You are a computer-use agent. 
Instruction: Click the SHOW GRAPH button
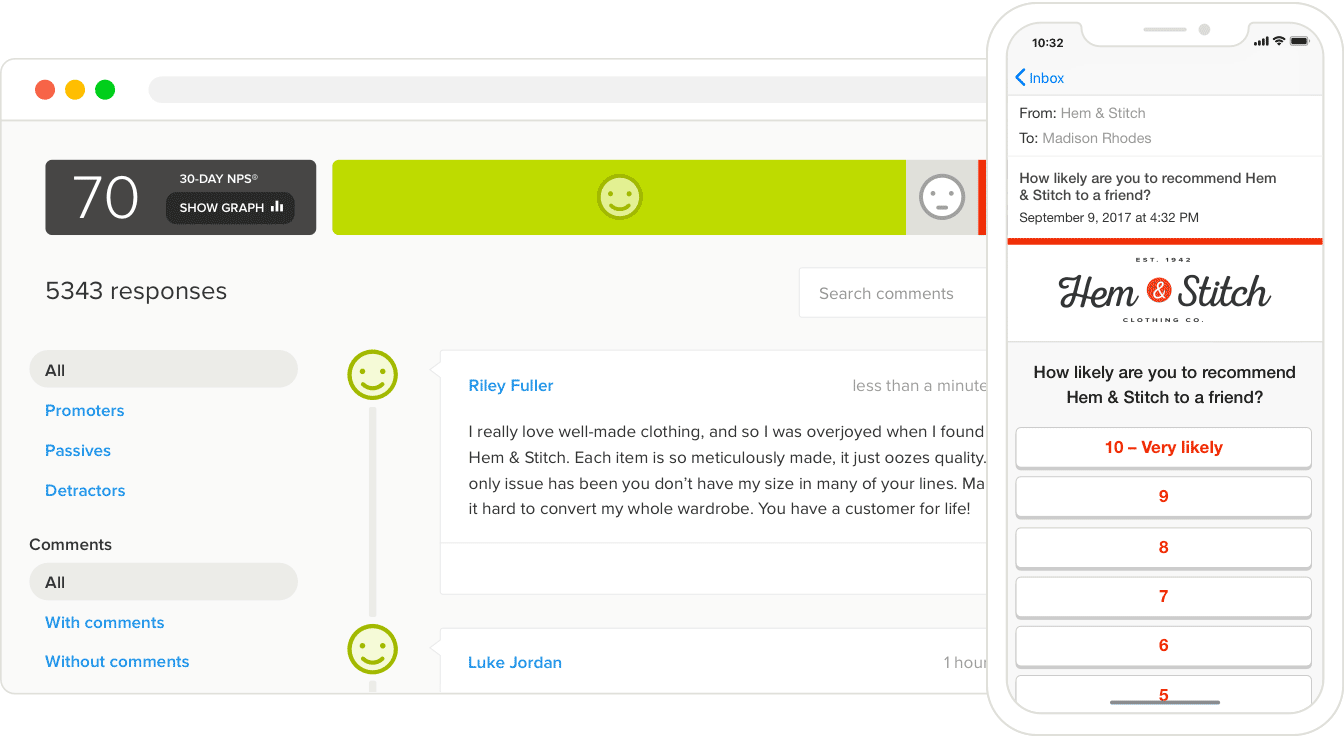tap(230, 208)
